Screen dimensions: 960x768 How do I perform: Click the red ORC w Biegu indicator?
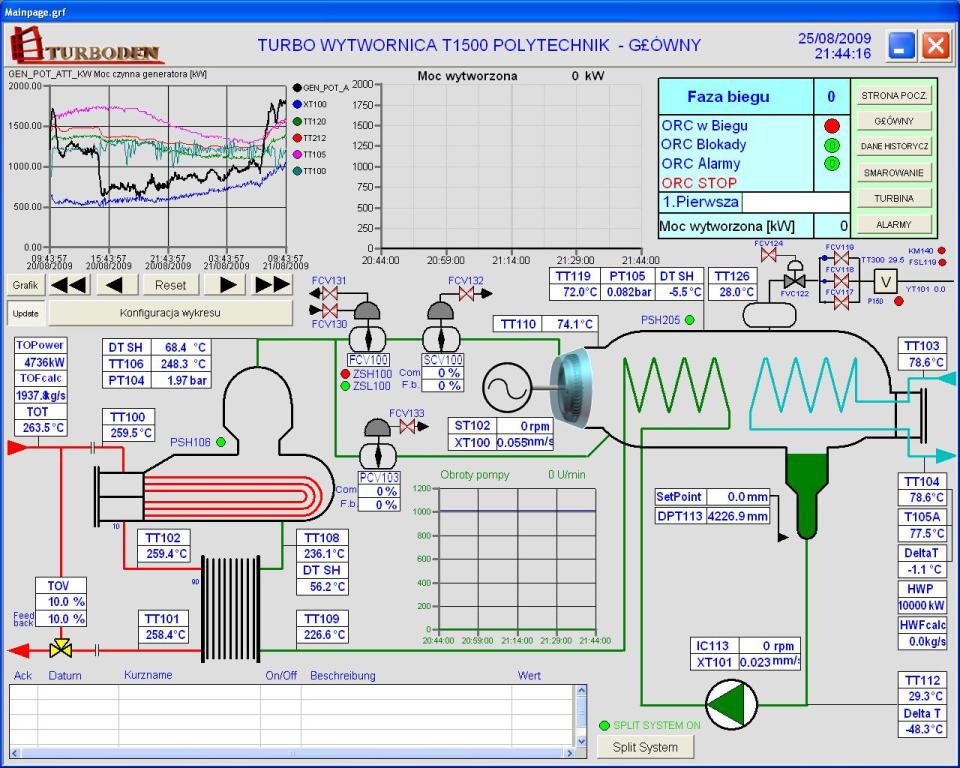tap(831, 126)
